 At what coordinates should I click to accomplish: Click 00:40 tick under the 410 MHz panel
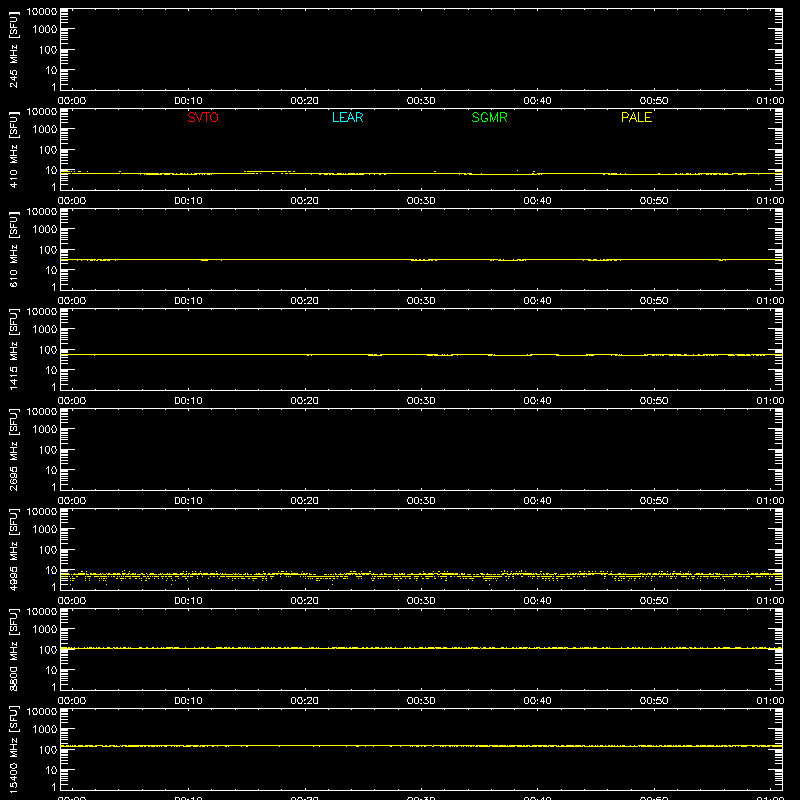tap(537, 201)
